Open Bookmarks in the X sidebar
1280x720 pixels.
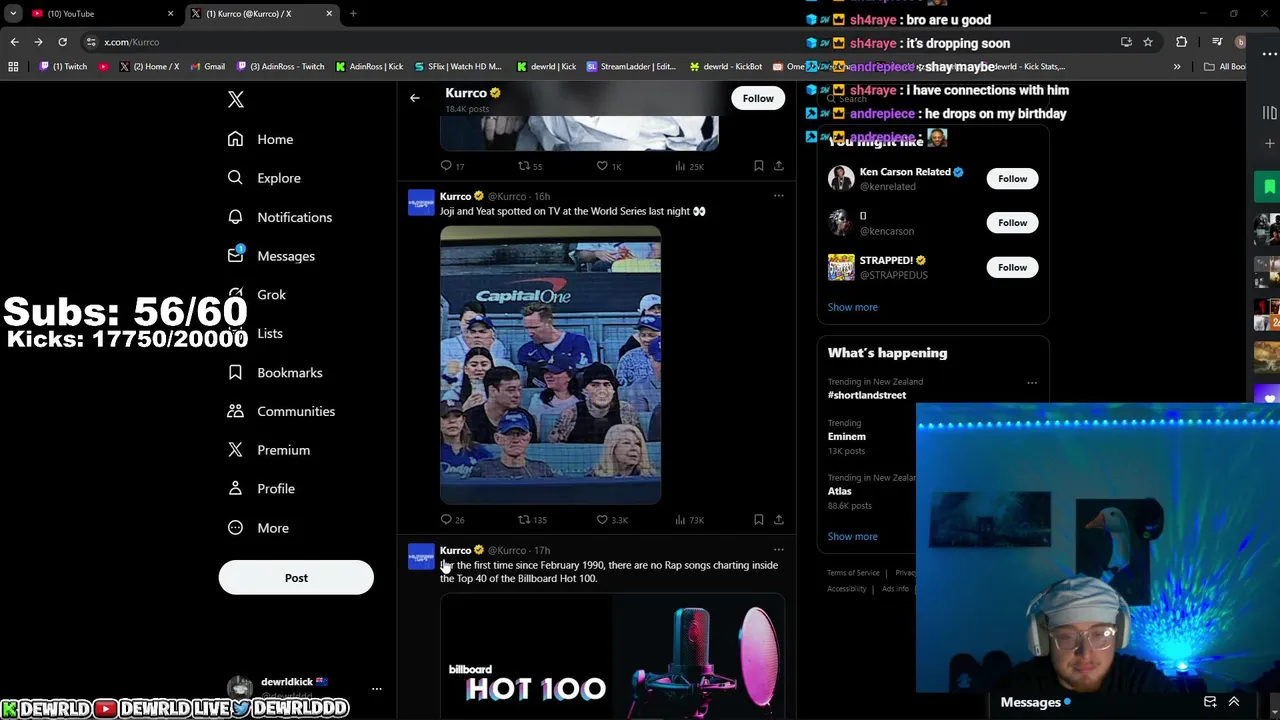coord(274,372)
